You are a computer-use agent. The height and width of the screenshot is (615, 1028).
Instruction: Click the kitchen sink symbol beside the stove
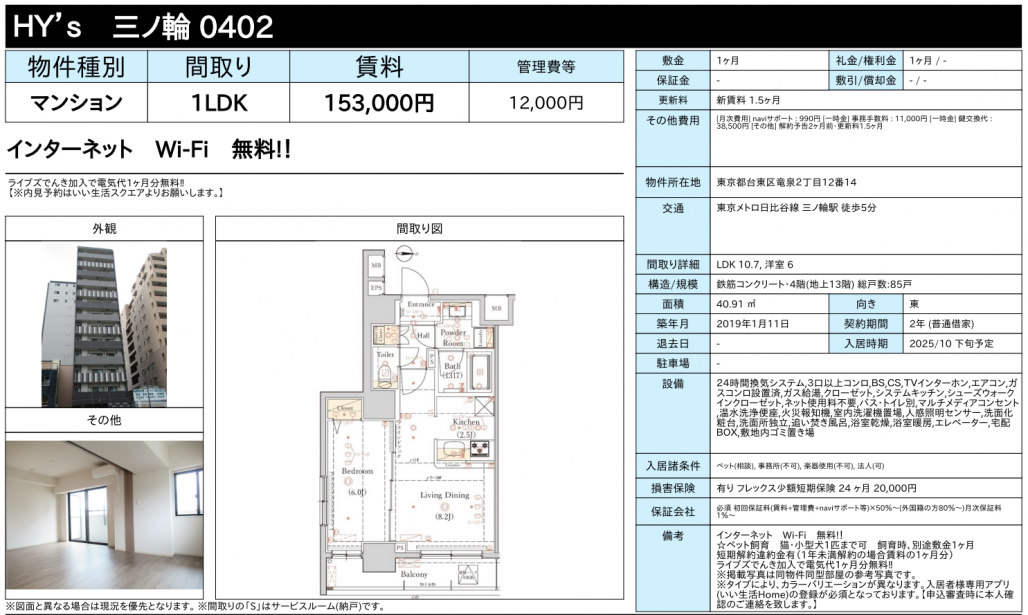(452, 448)
